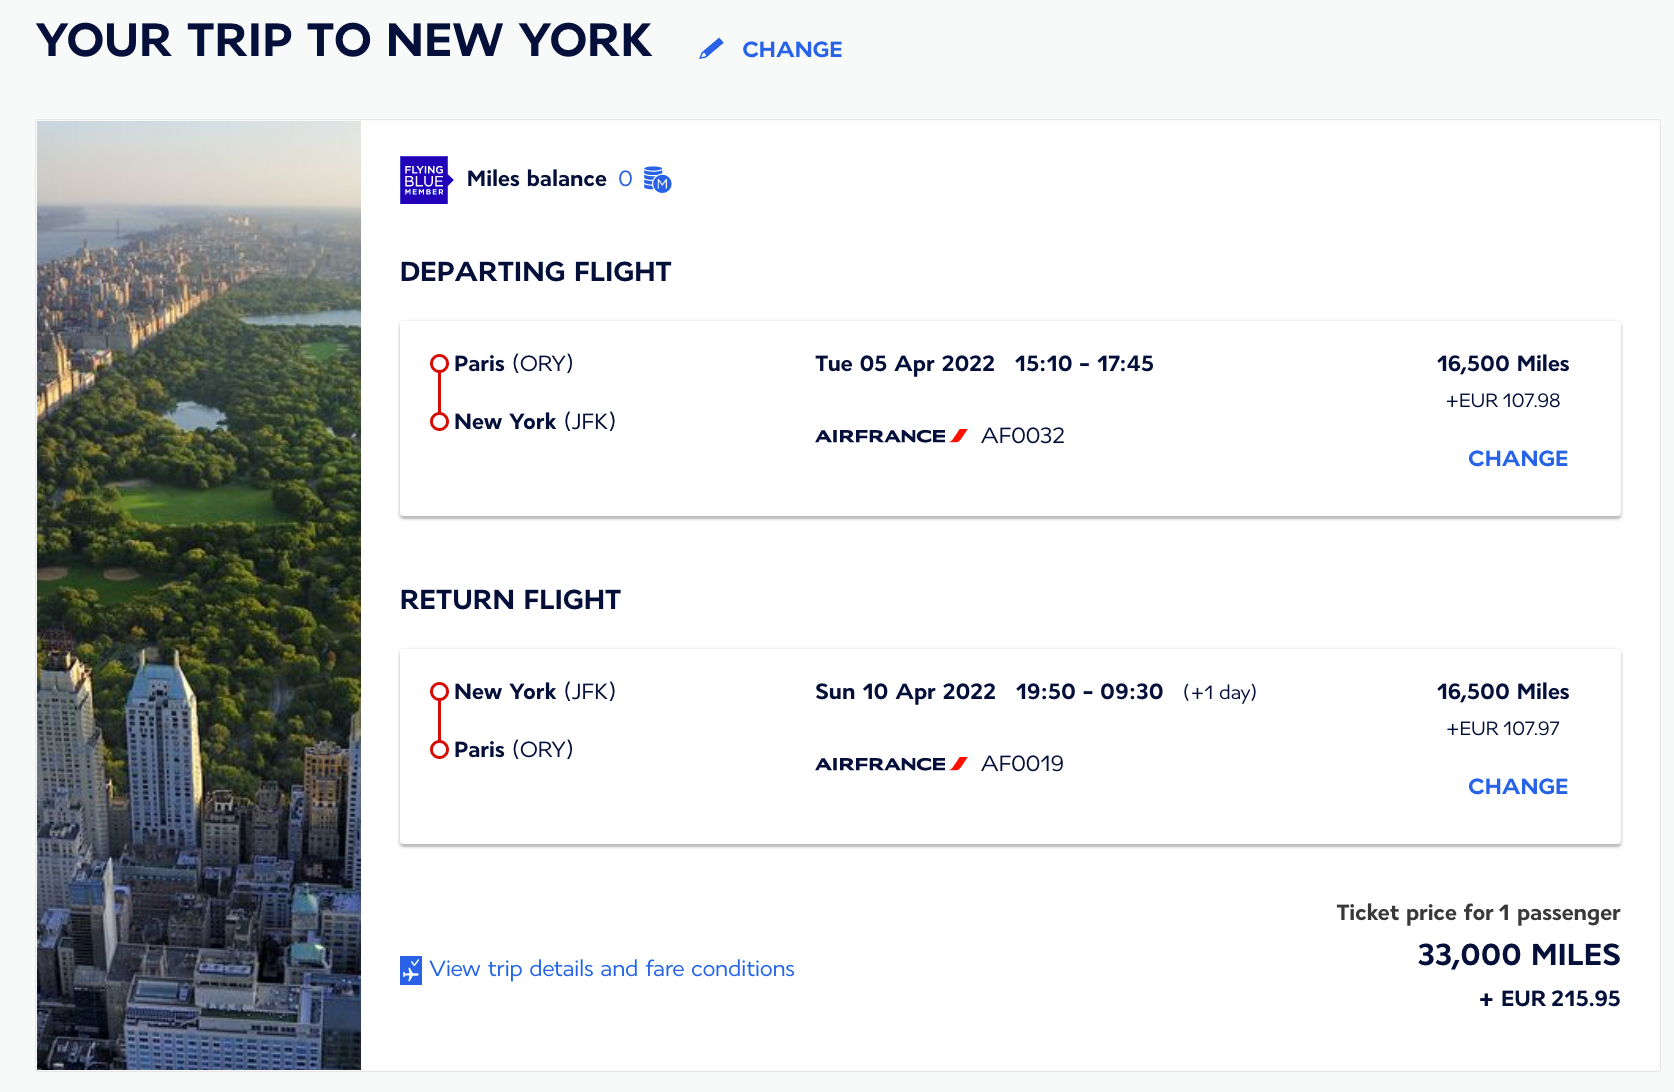Click the 33,000 MILES total price
Image resolution: width=1674 pixels, height=1092 pixels.
click(x=1519, y=955)
